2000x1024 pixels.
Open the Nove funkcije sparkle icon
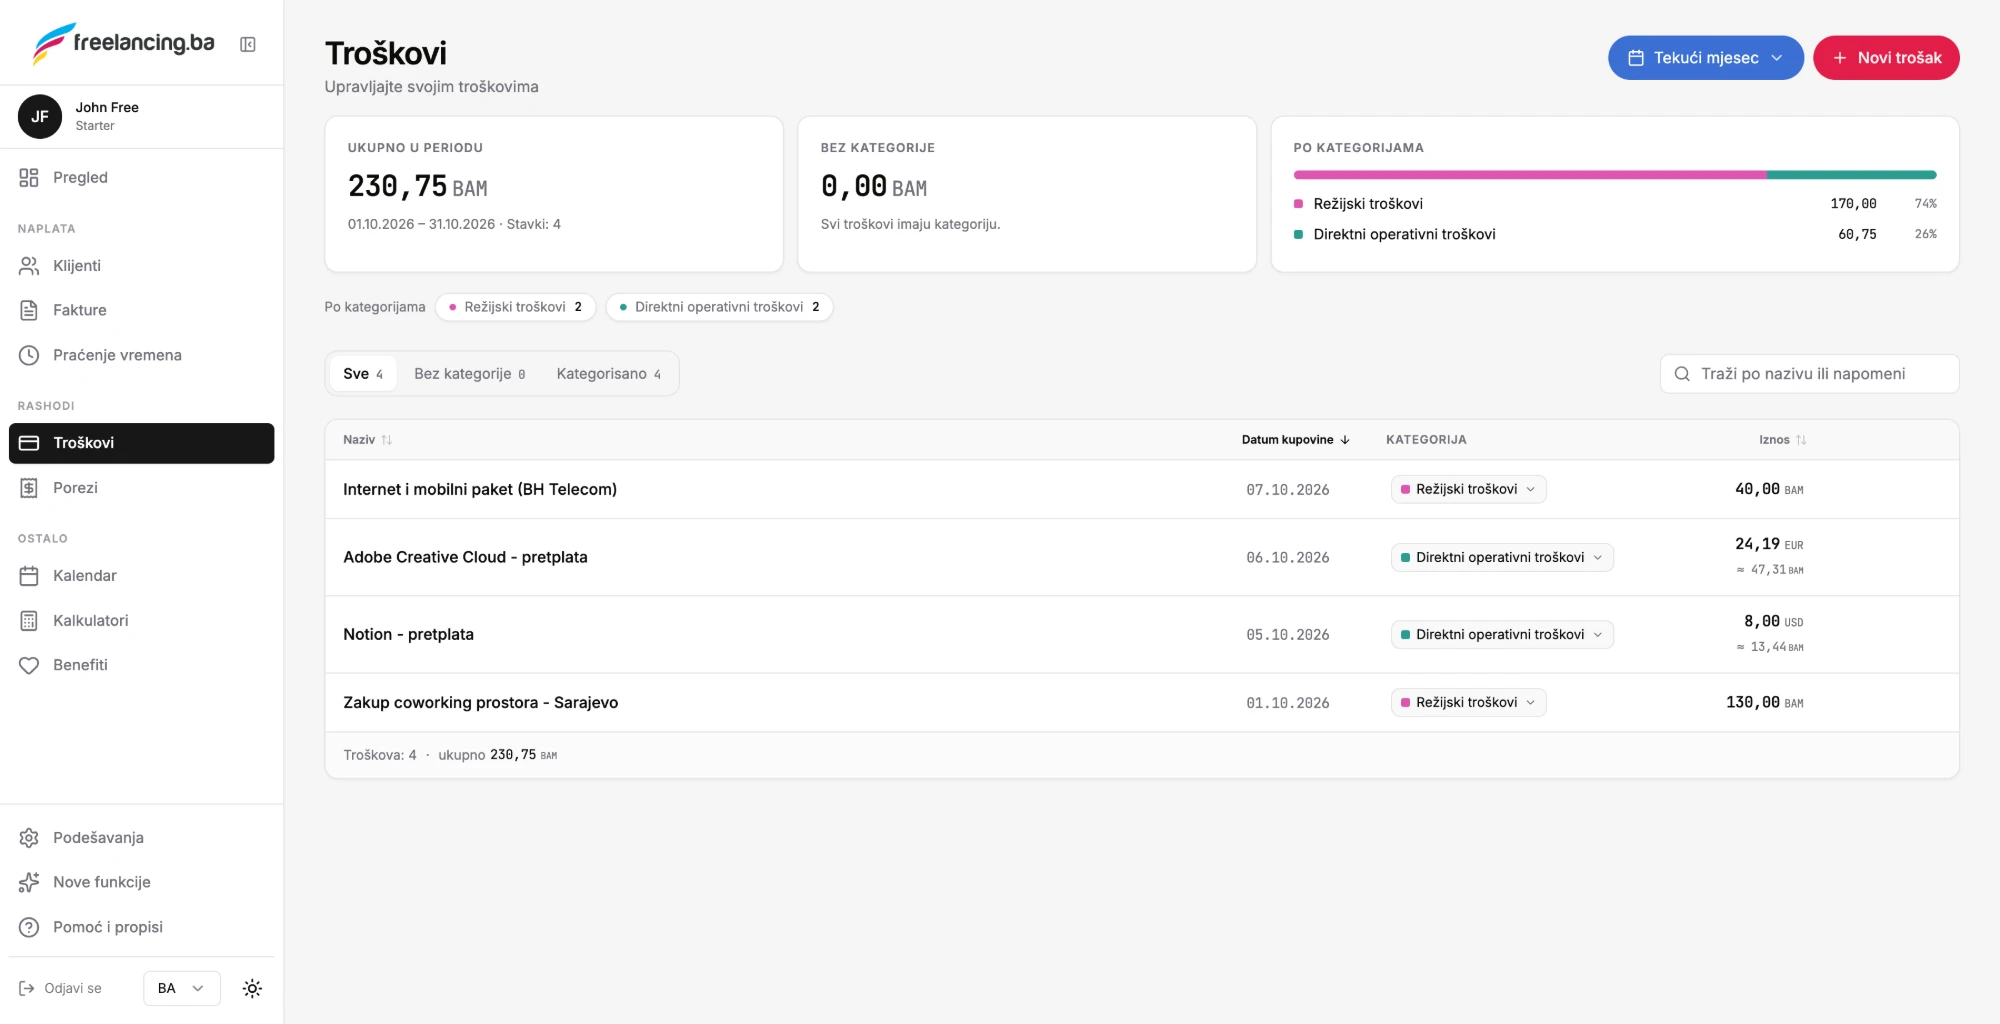pos(29,882)
